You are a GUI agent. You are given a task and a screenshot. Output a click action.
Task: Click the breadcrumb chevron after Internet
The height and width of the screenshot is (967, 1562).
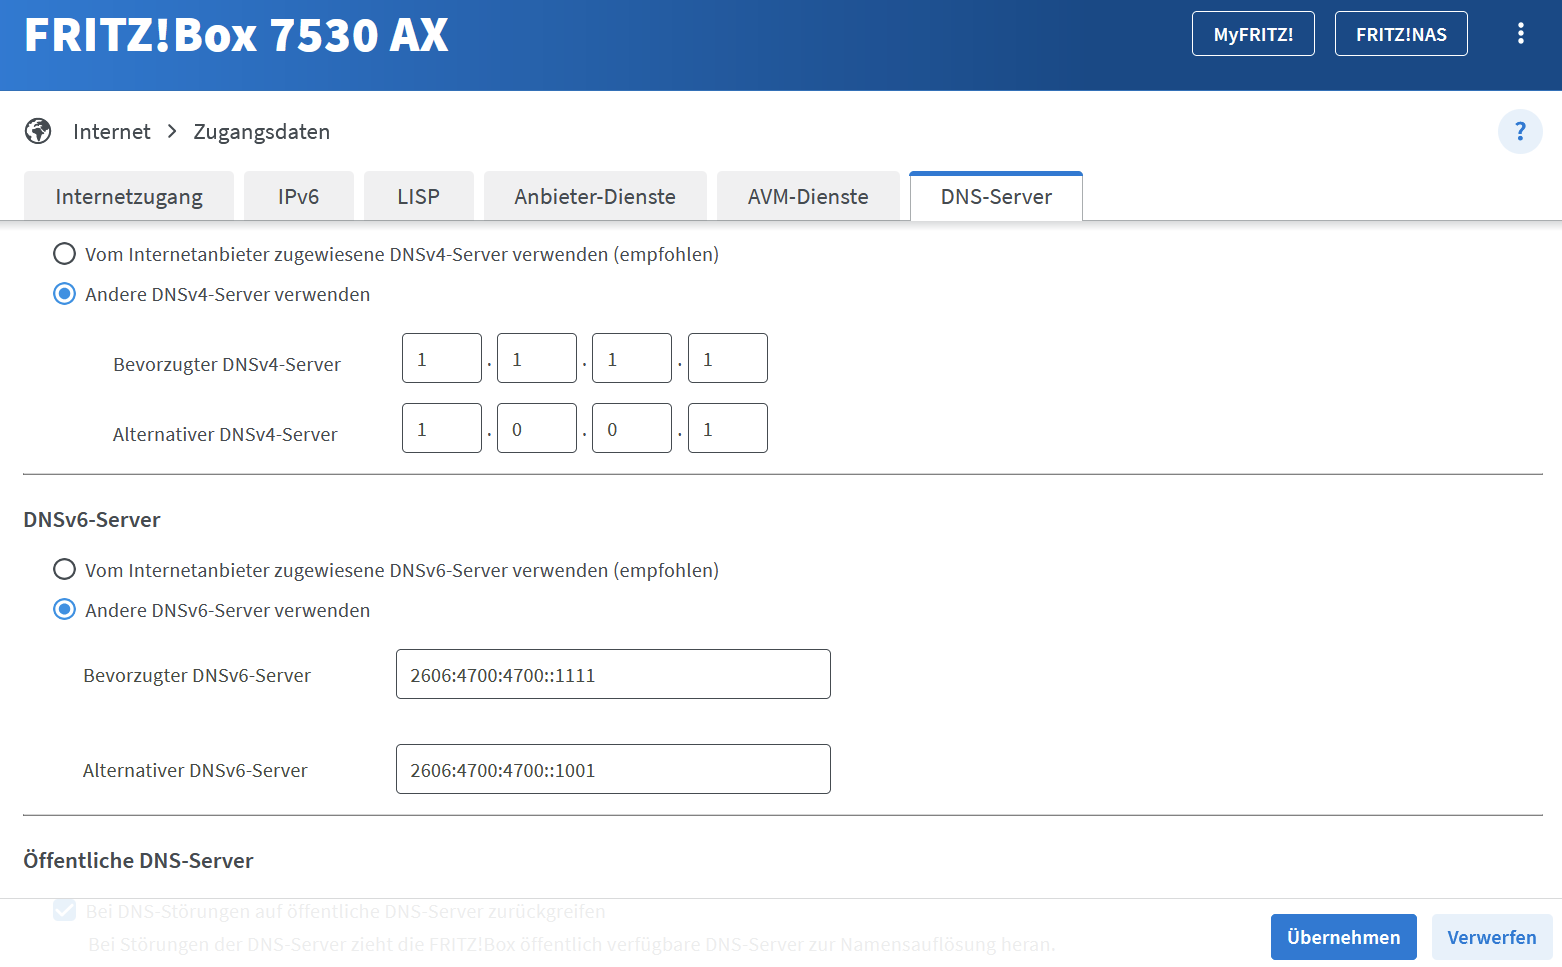tap(172, 131)
